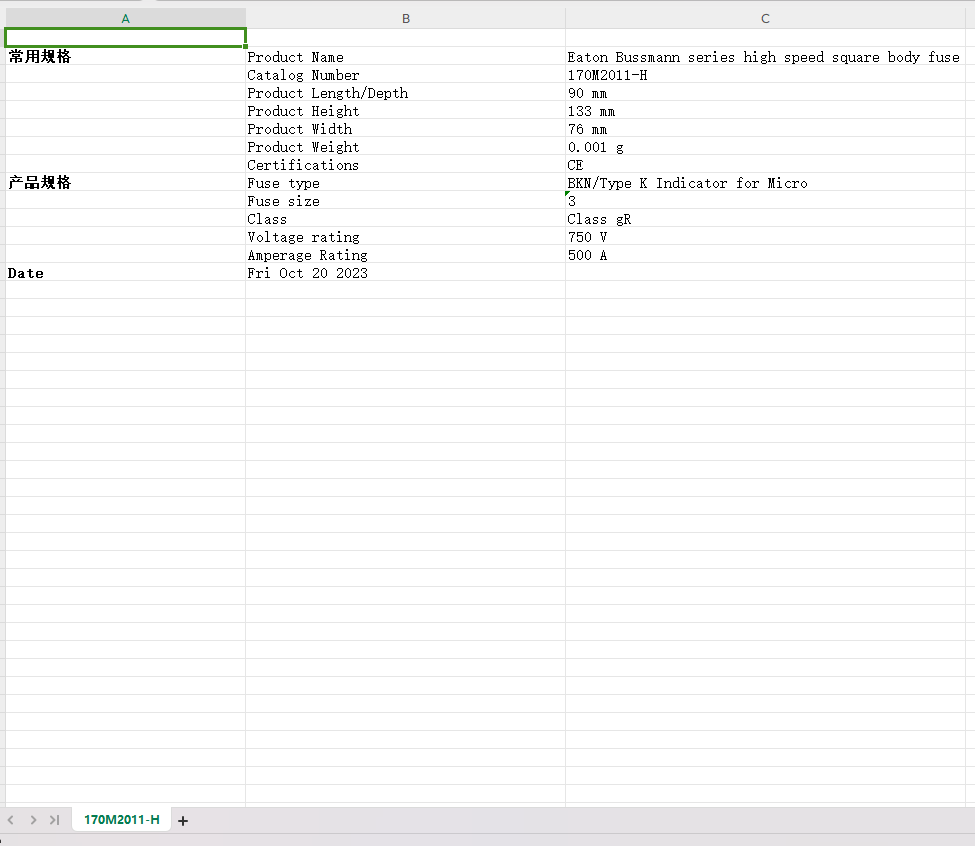Select the Class gR value cell
The height and width of the screenshot is (846, 975).
765,219
